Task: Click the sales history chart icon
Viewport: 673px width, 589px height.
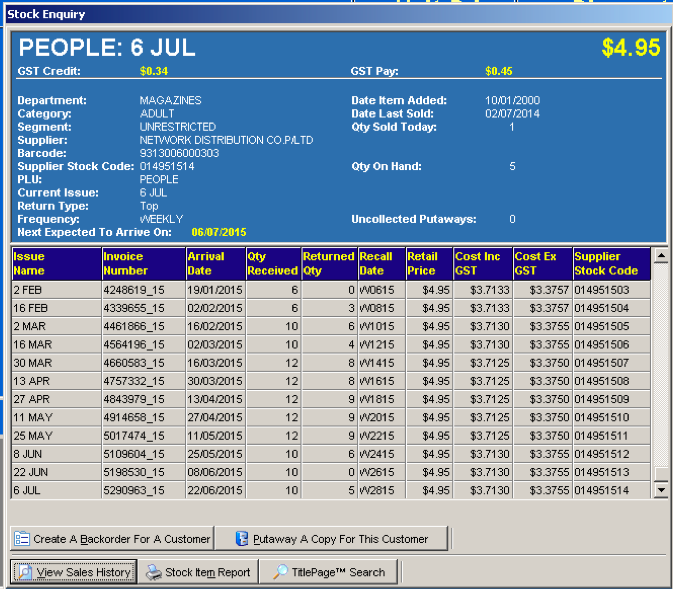Action: [24, 572]
